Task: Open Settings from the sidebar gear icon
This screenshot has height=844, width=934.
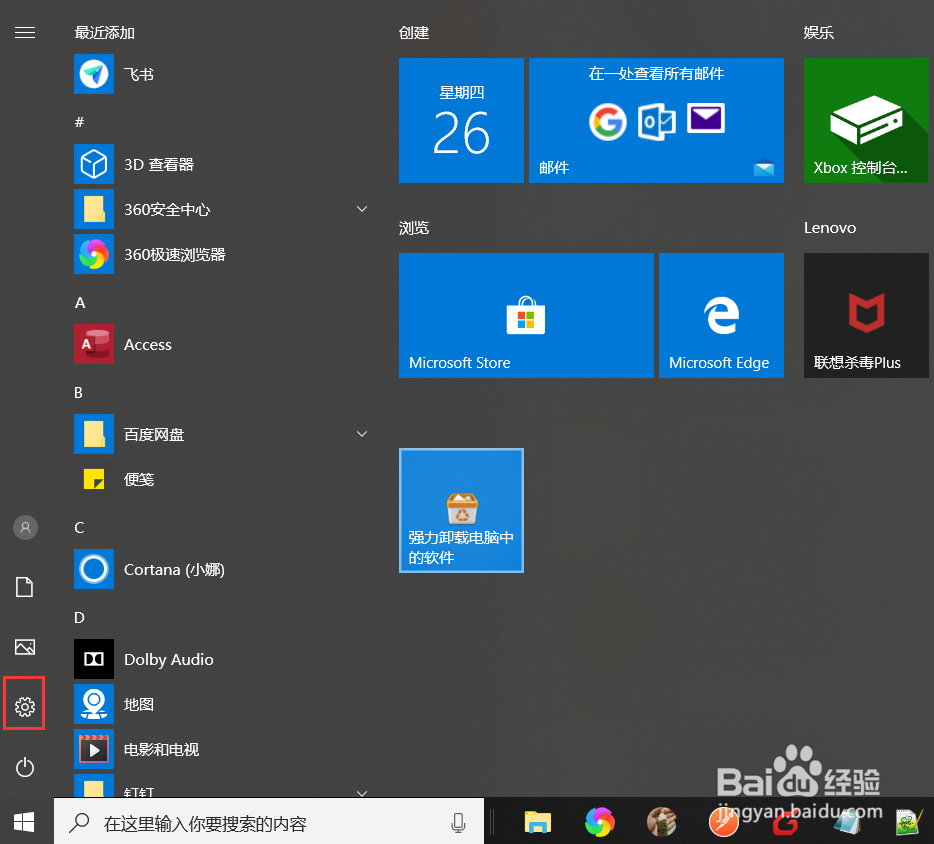Action: point(24,703)
